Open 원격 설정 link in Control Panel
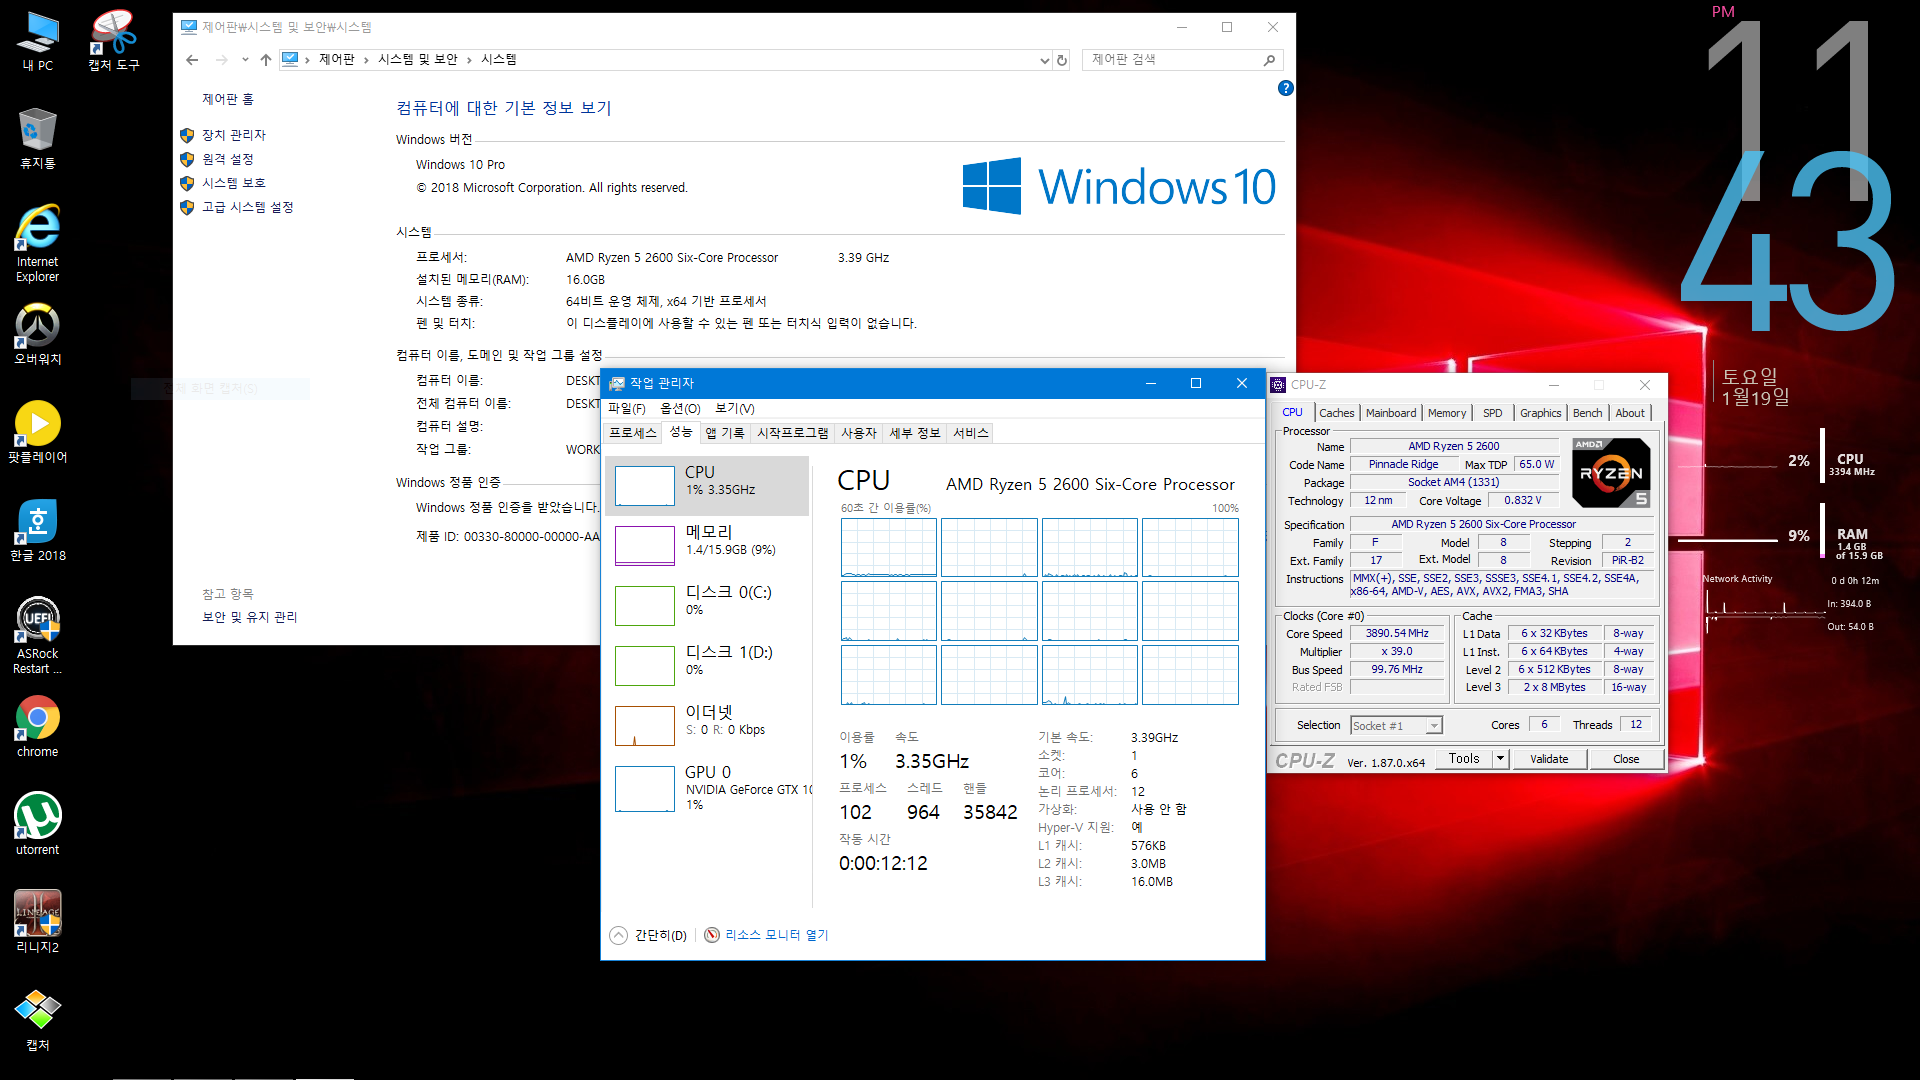This screenshot has height=1080, width=1920. [x=228, y=159]
